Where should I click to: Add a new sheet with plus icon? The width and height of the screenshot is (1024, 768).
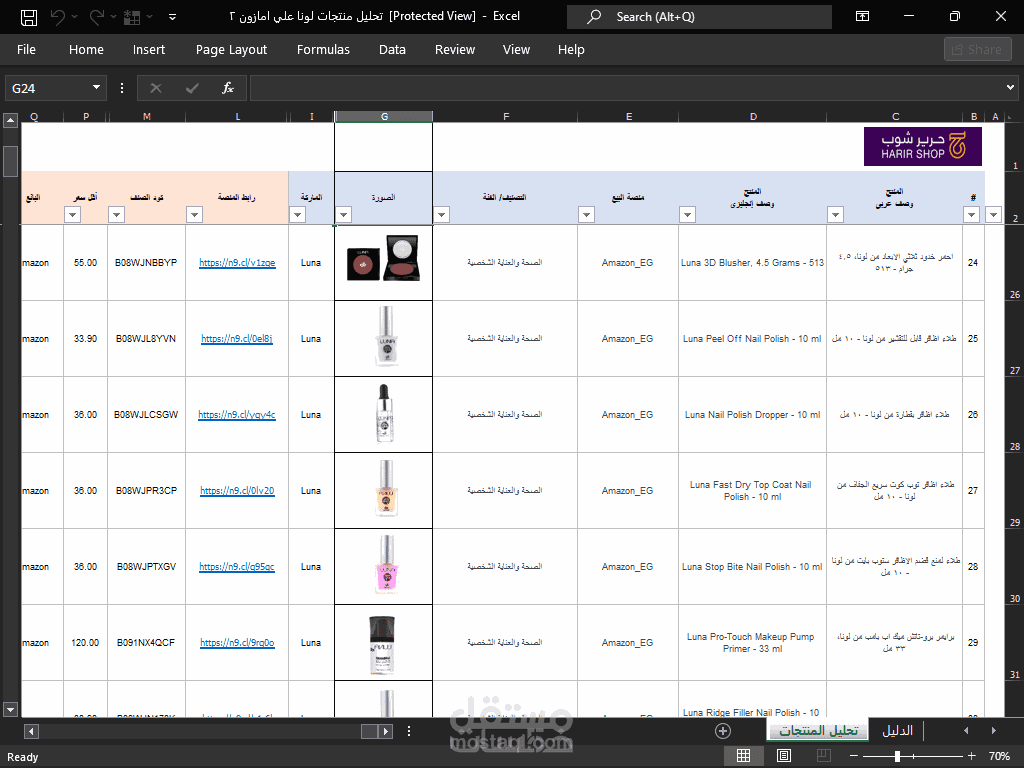click(x=722, y=731)
